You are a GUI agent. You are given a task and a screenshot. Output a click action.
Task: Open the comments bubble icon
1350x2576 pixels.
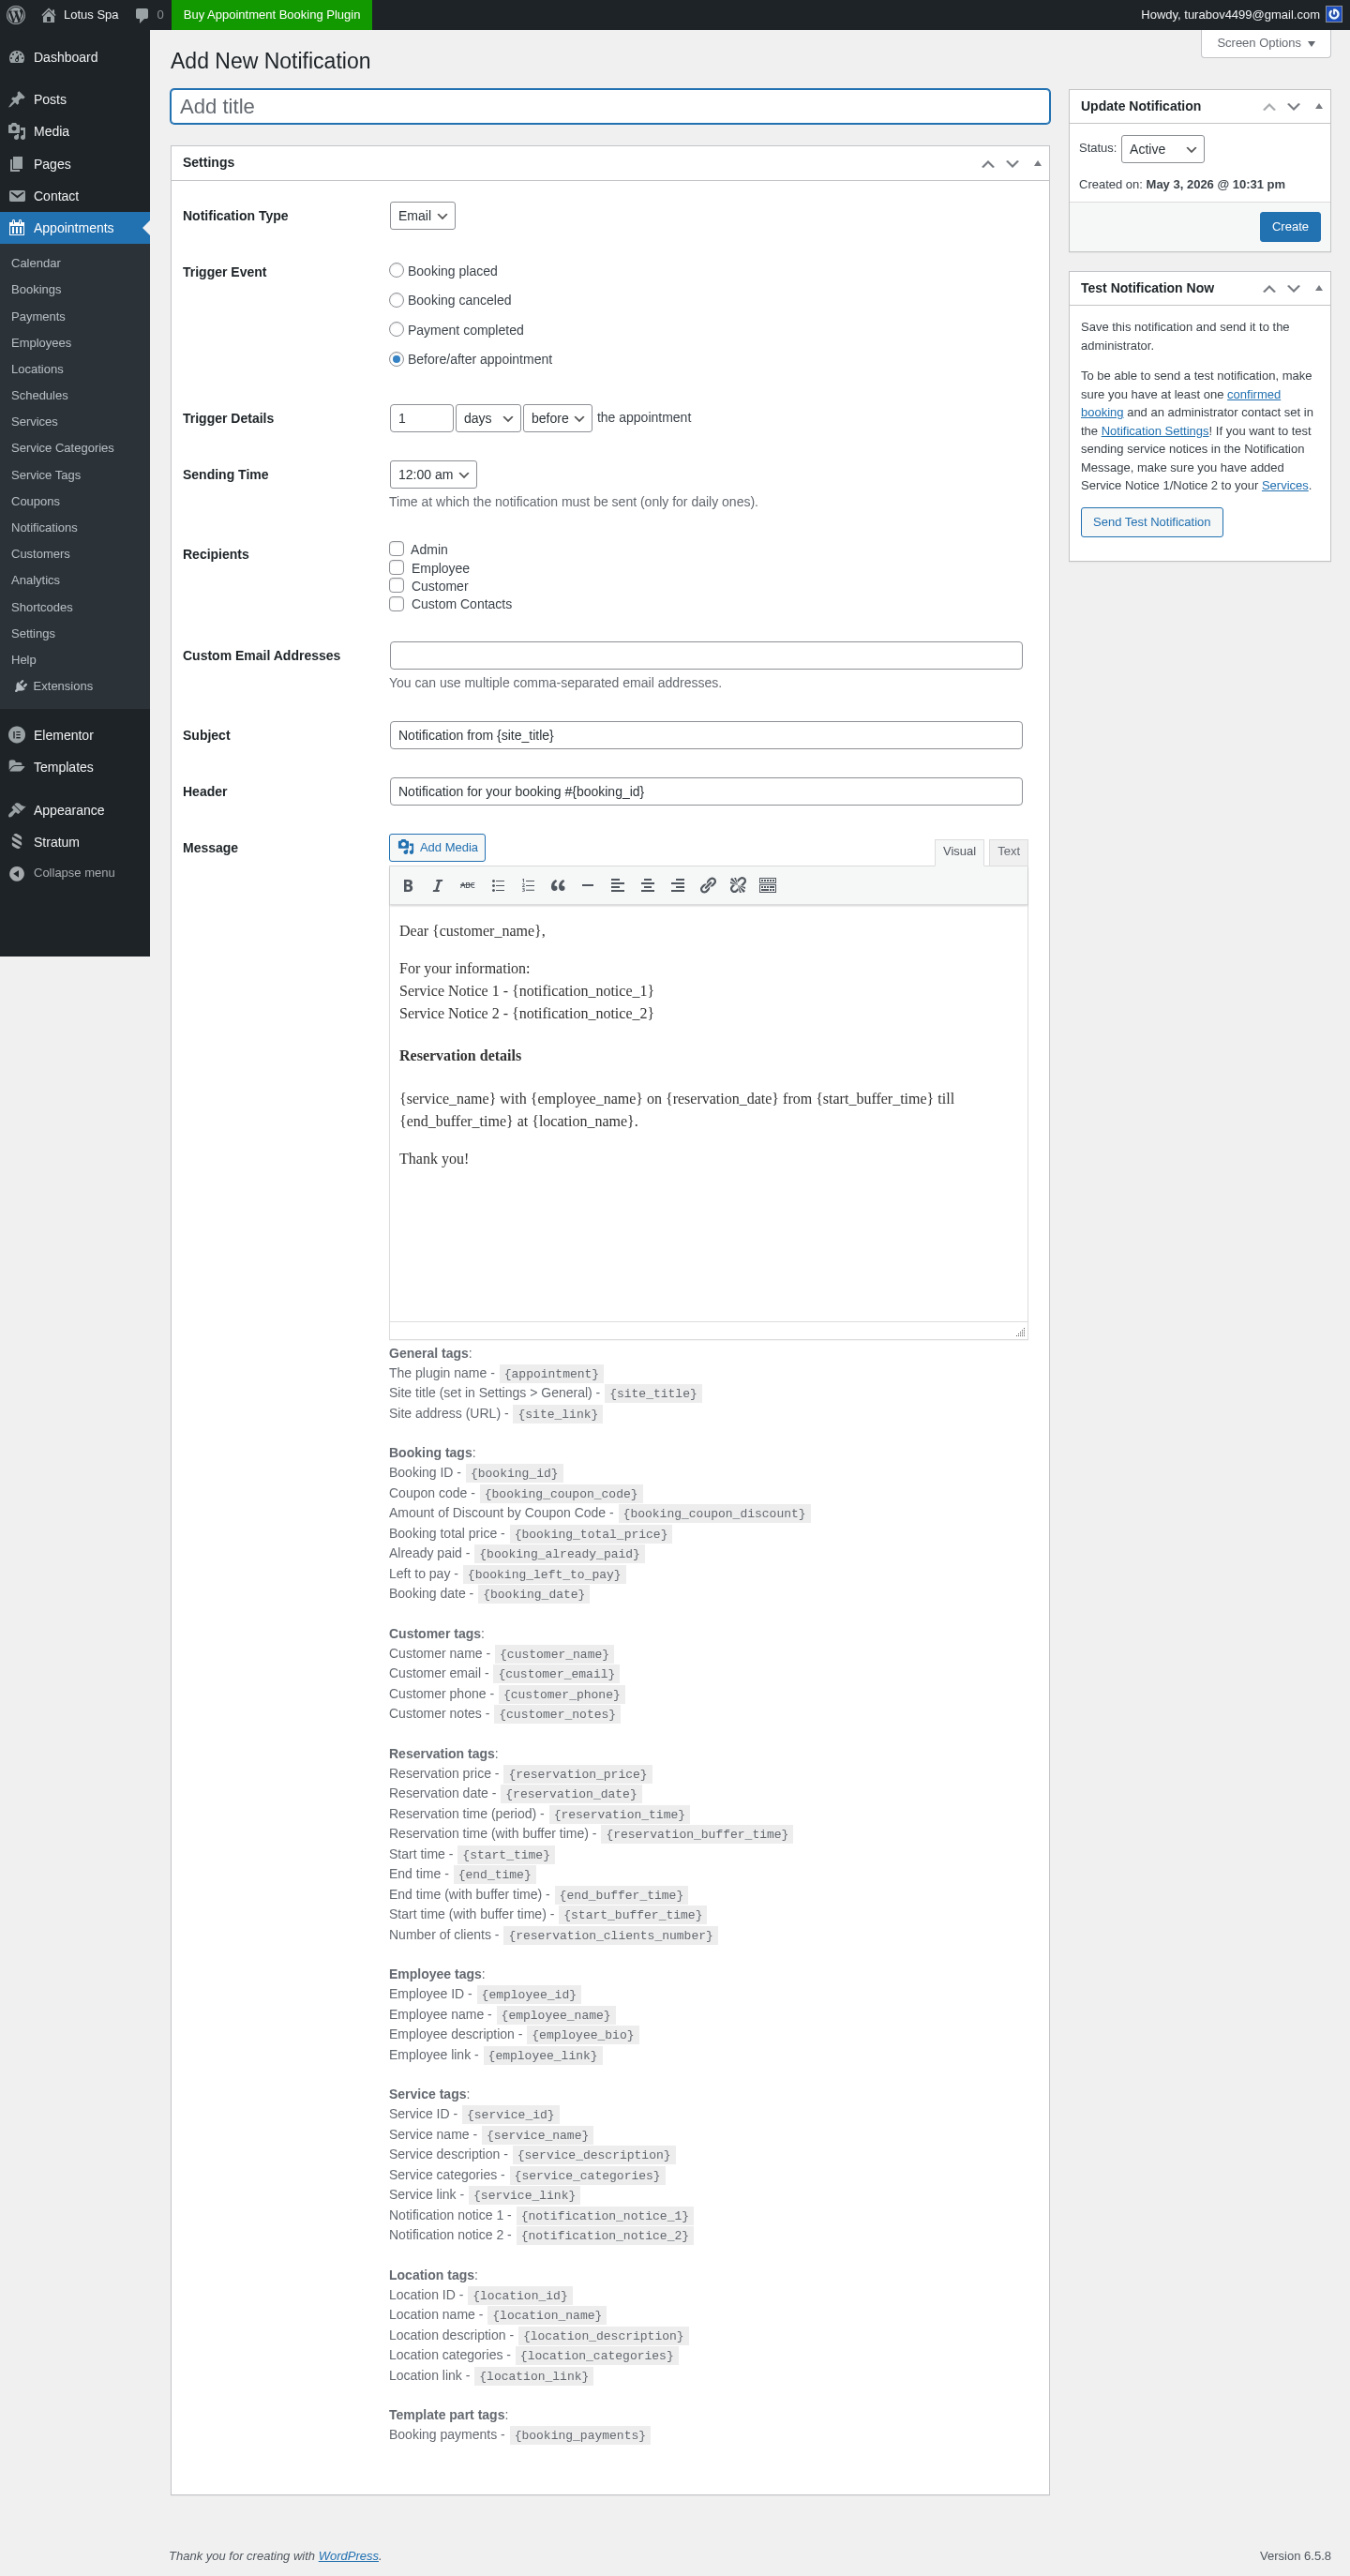point(142,15)
